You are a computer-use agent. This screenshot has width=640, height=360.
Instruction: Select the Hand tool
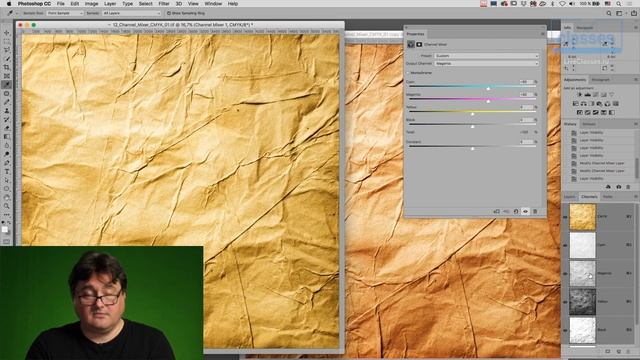[x=7, y=198]
